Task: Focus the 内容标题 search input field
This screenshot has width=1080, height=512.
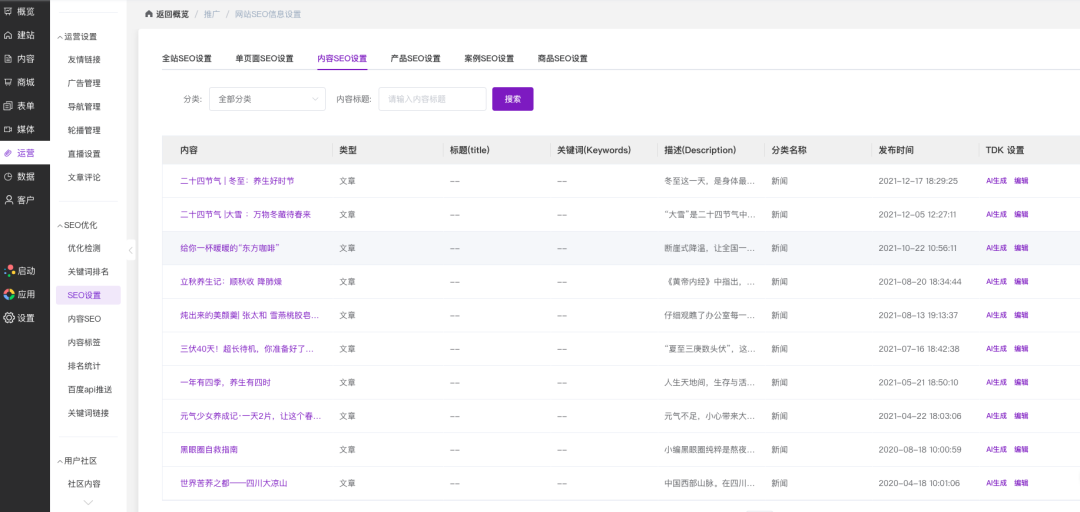Action: pyautogui.click(x=432, y=99)
